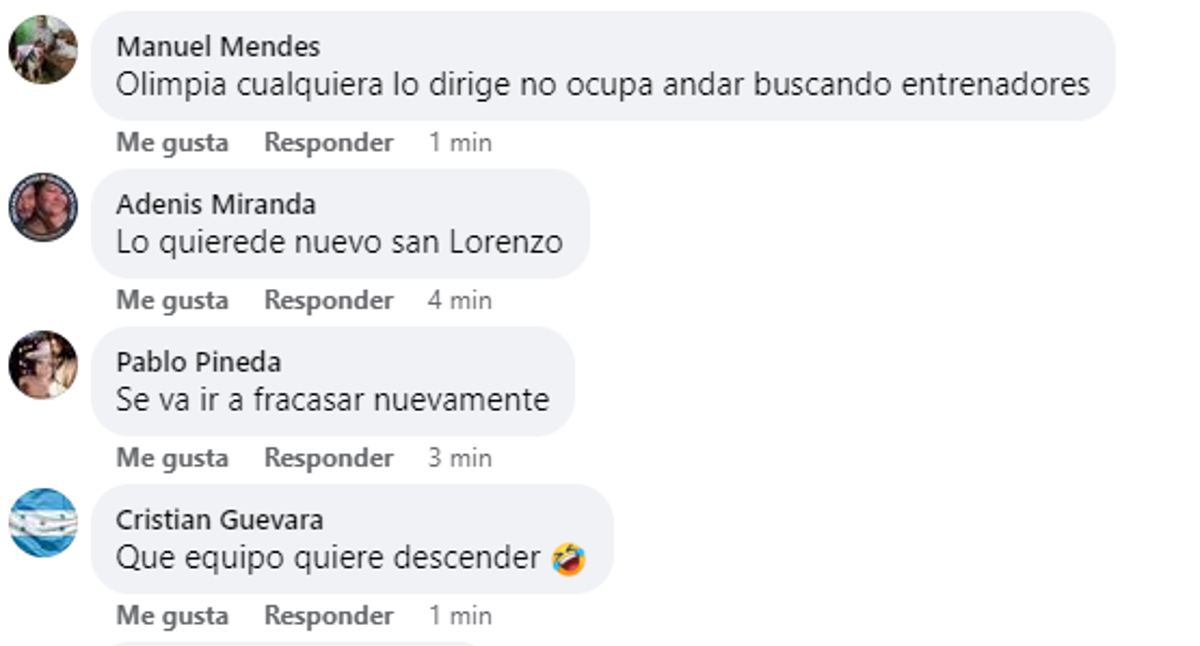Open Manuel Mendes' profile picture
Screen dimensions: 1200x646
(43, 50)
